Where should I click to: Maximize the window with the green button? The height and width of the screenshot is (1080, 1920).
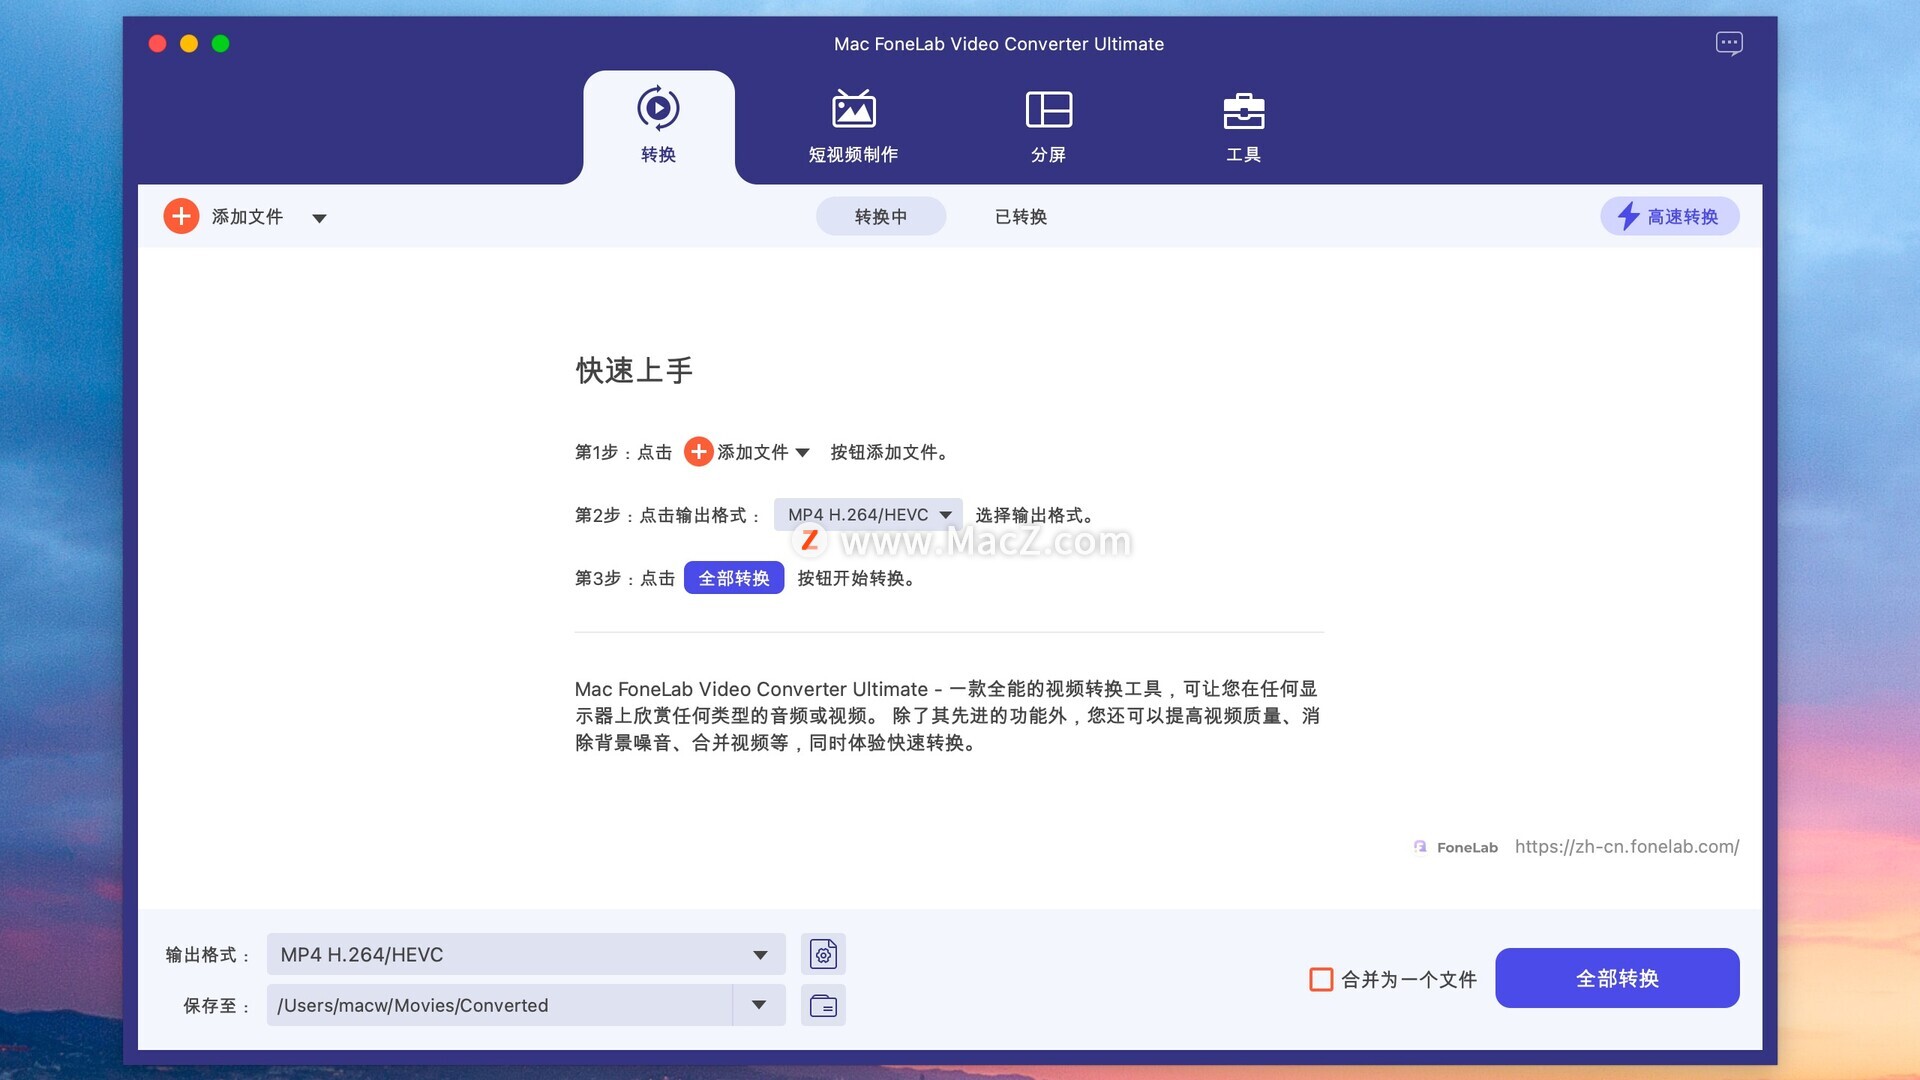pyautogui.click(x=221, y=43)
